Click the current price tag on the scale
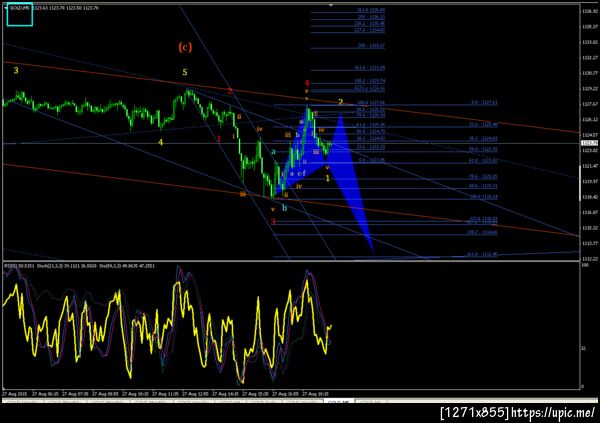Image resolution: width=600 pixels, height=423 pixels. click(589, 143)
